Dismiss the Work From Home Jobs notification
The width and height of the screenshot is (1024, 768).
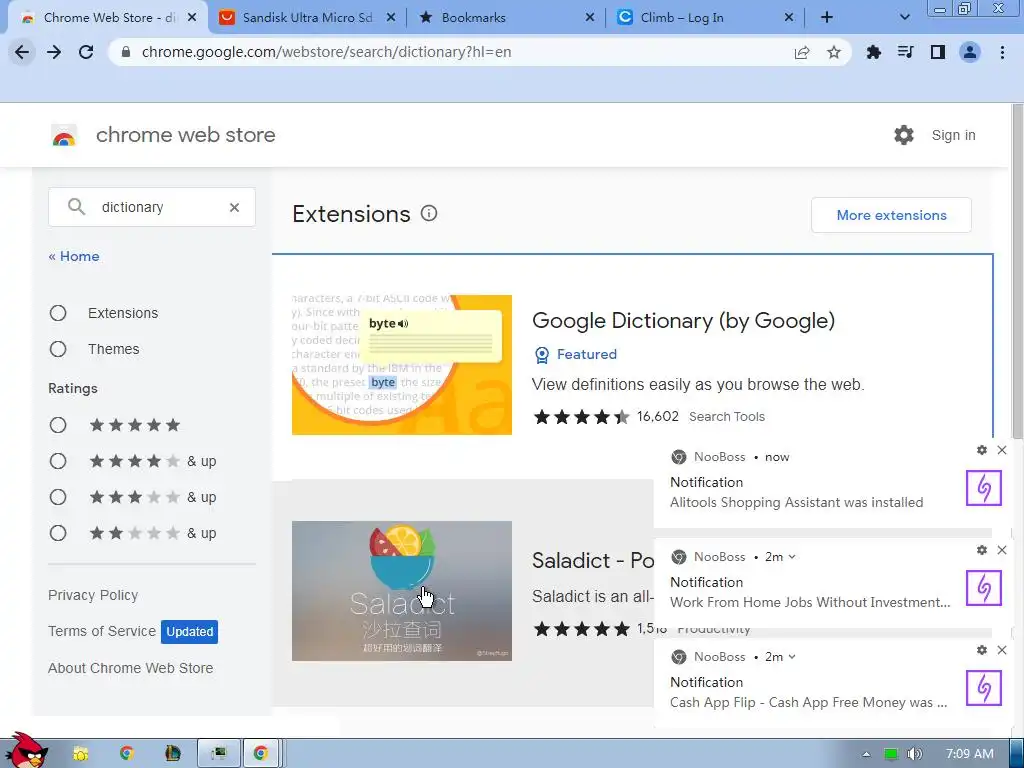coord(1002,550)
